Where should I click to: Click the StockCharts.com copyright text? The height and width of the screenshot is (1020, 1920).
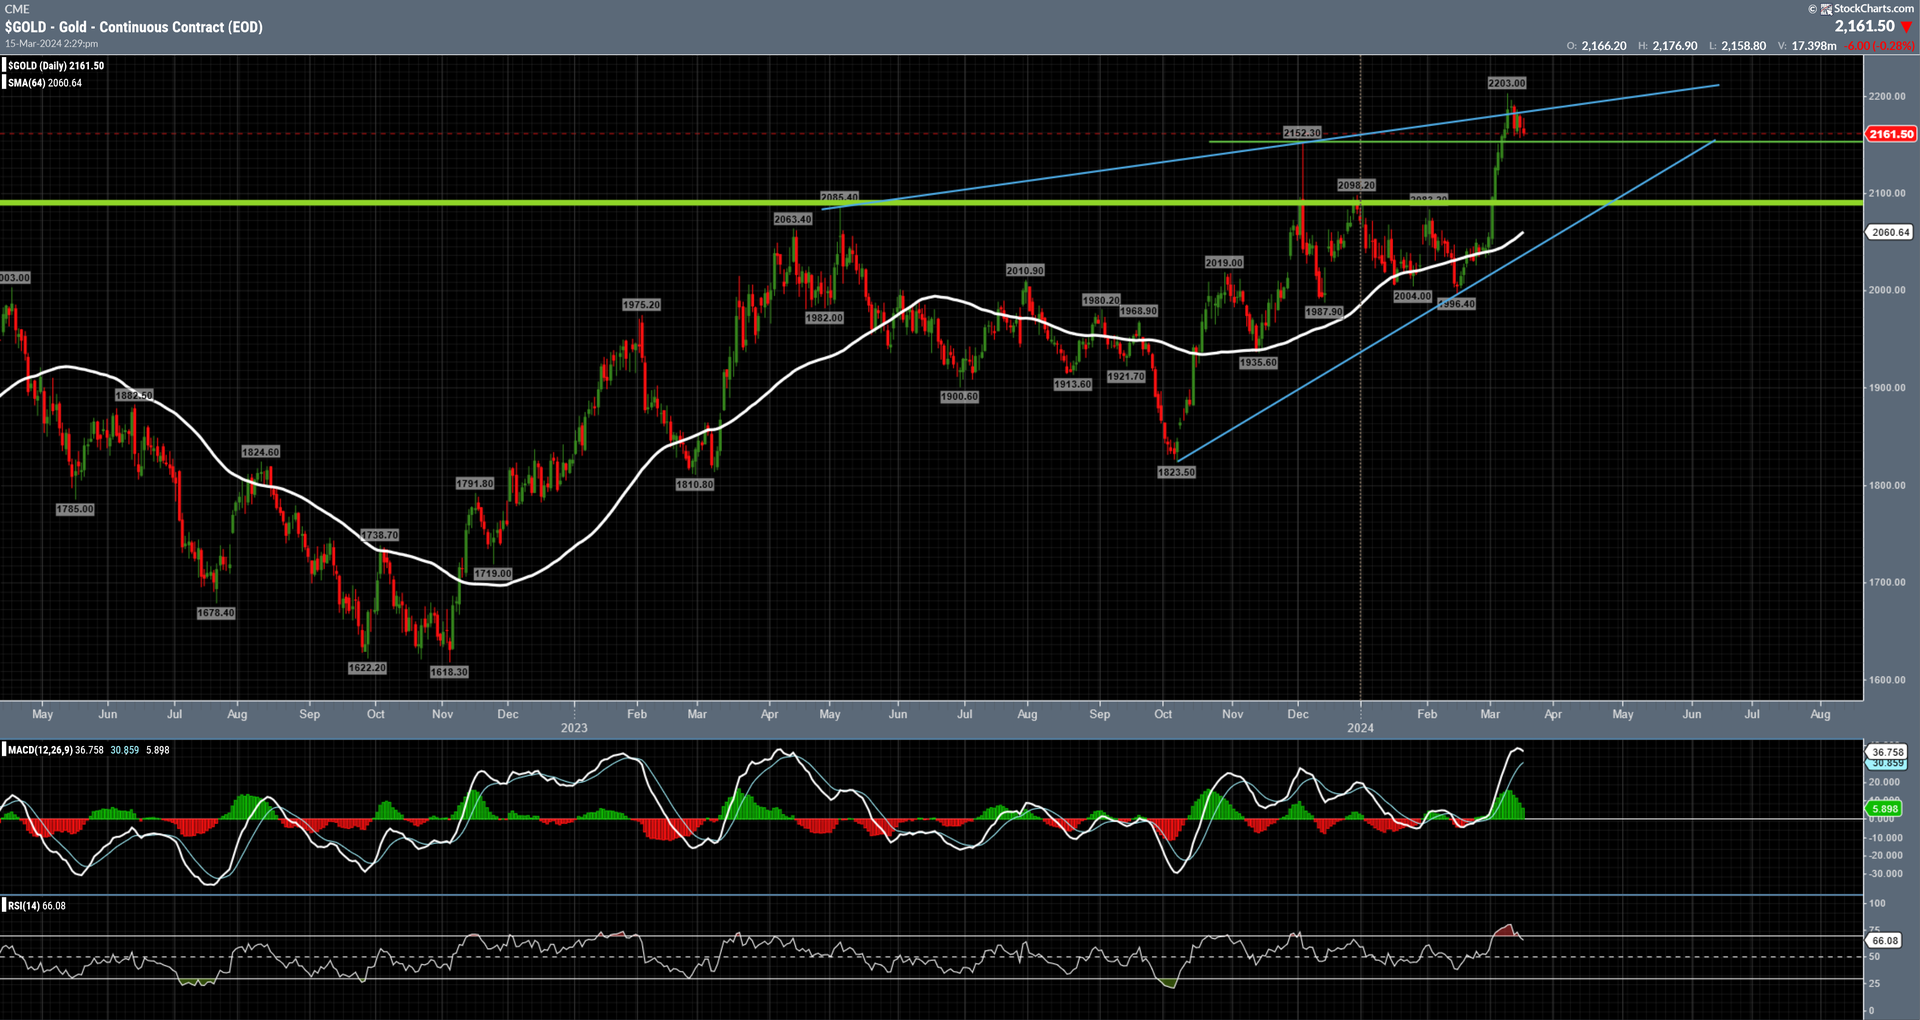[1866, 9]
